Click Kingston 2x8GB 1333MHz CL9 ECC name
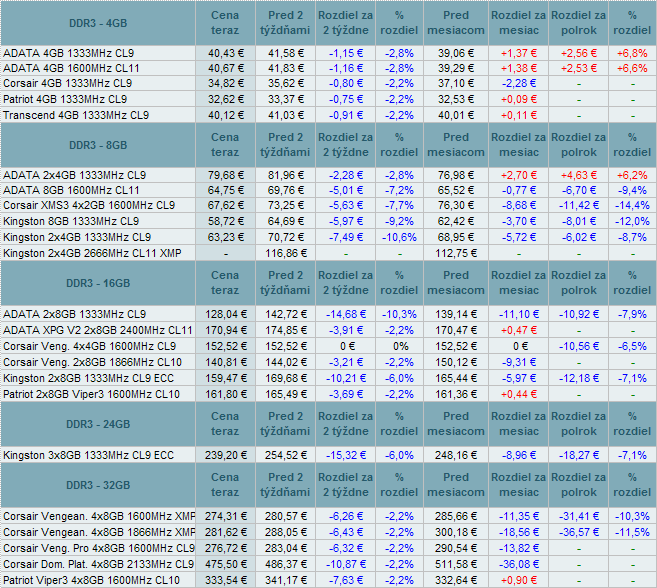 (88, 378)
